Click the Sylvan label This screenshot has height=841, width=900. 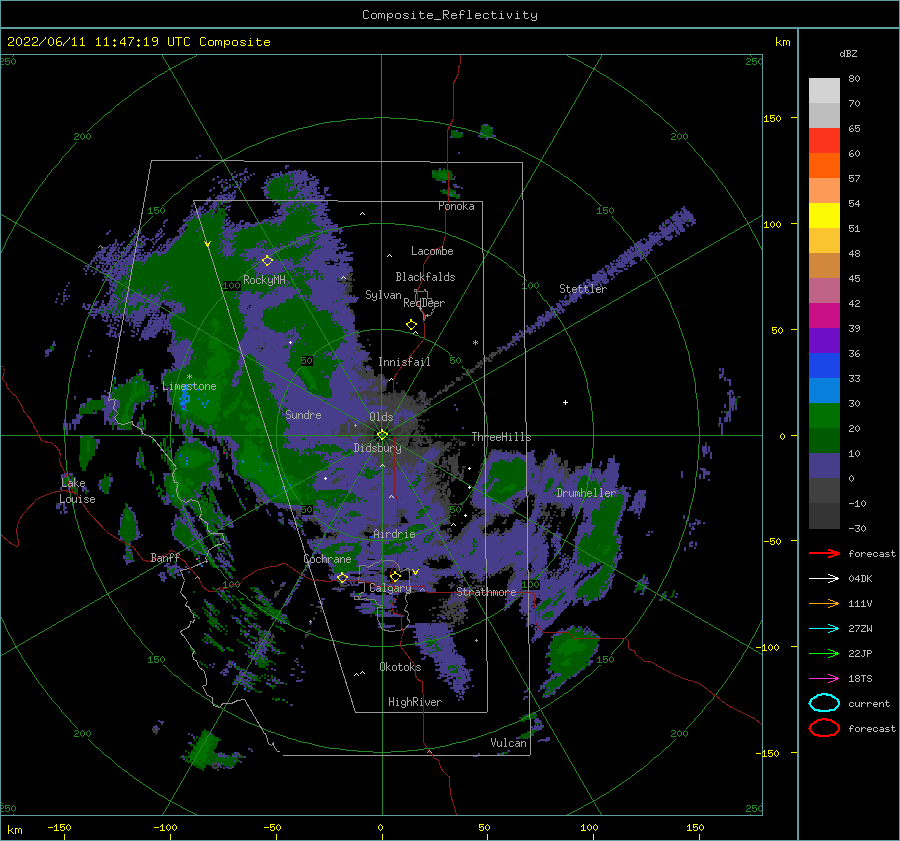383,295
